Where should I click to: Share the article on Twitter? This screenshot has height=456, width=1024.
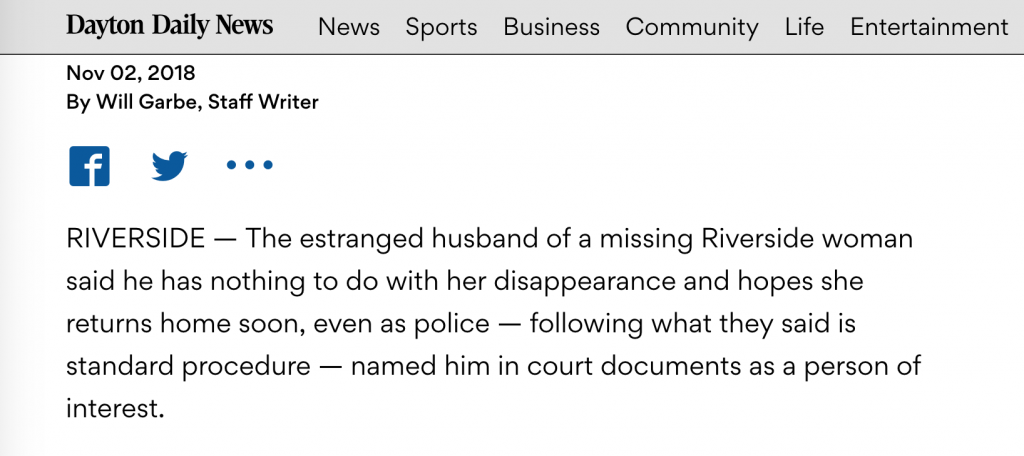(169, 165)
